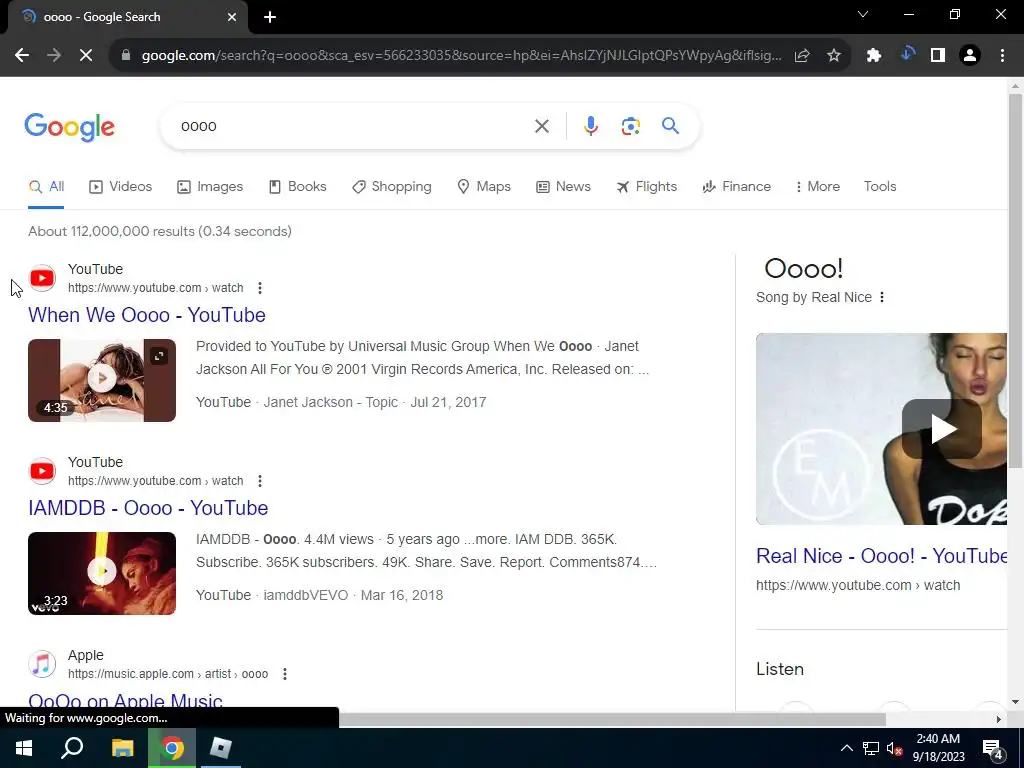Image resolution: width=1024 pixels, height=768 pixels.
Task: Open options for IAMDDB result
Action: 260,481
